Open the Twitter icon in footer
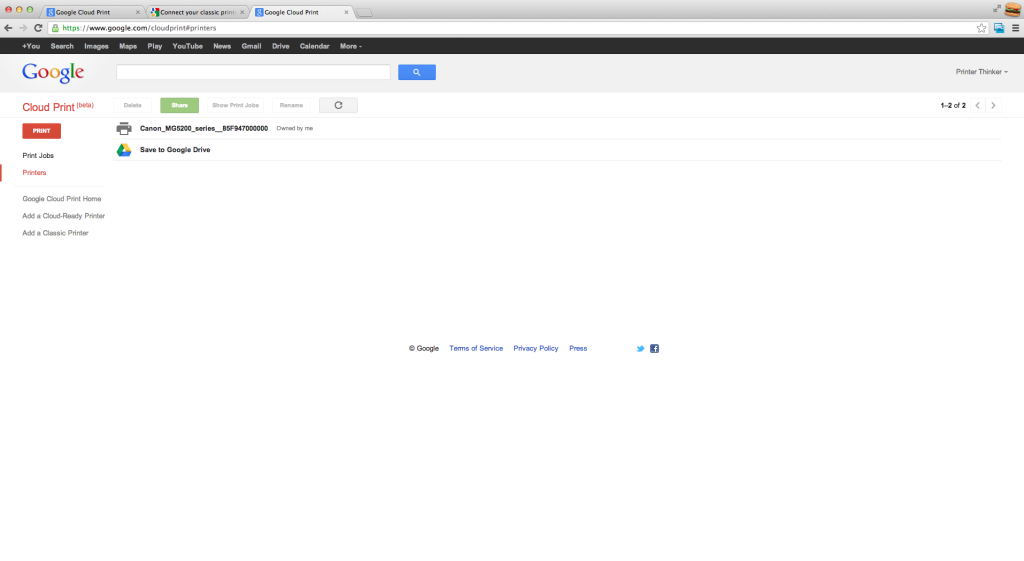 640,349
